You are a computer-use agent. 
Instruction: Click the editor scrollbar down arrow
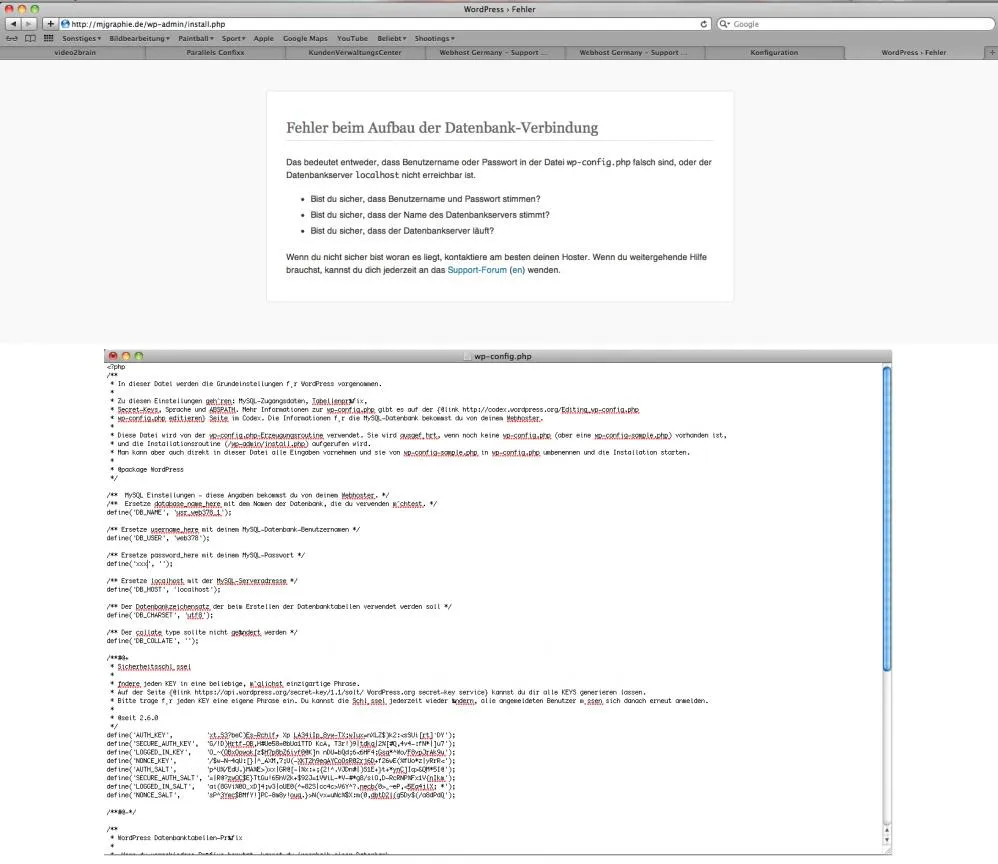click(887, 840)
